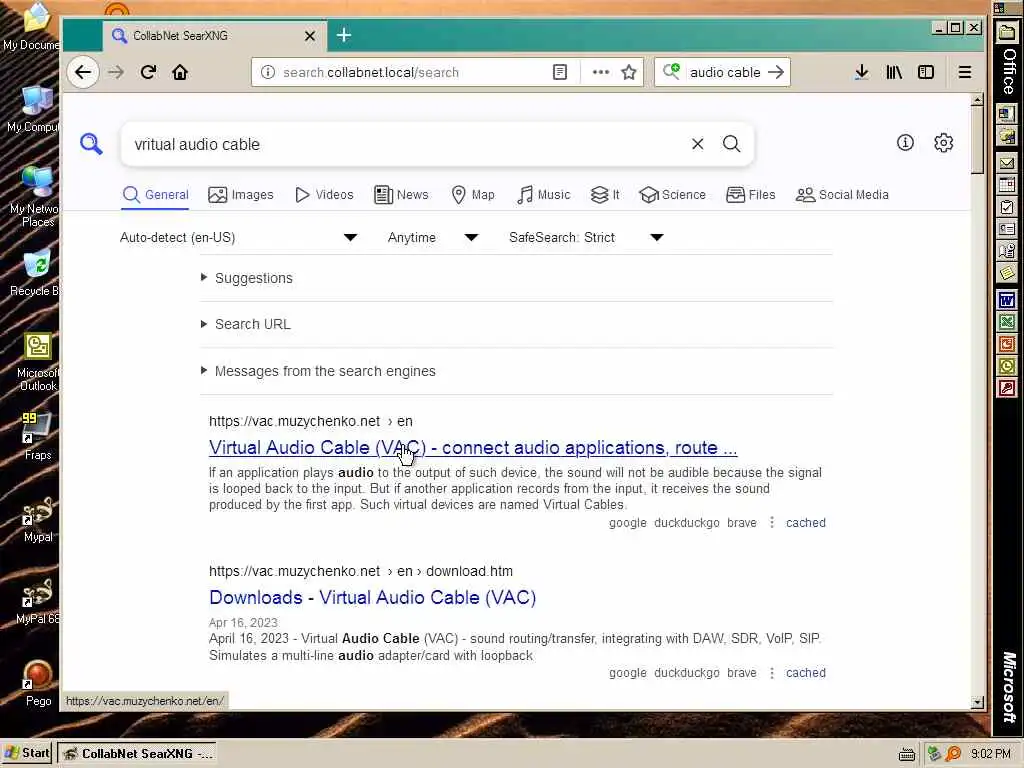1024x768 pixels.
Task: Open SearXNG preferences gear icon
Action: (944, 142)
